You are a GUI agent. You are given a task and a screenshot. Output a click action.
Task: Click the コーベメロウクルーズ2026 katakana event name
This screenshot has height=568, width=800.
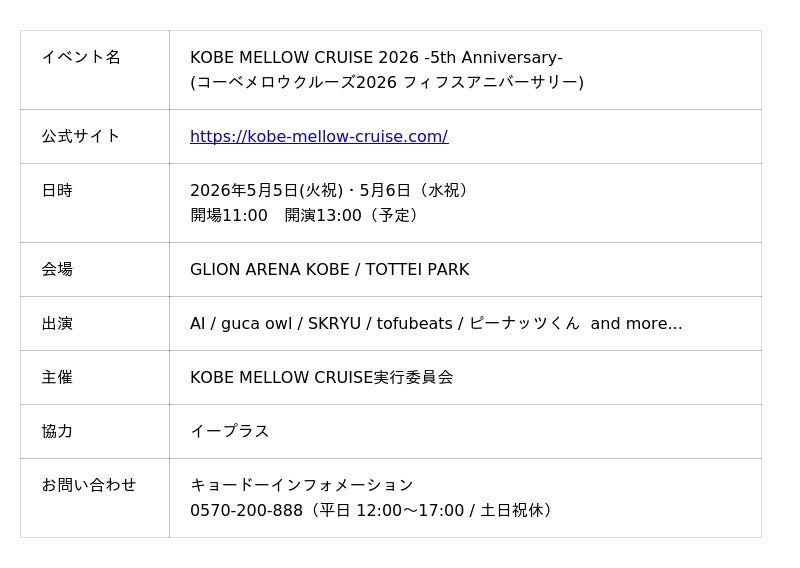386,82
